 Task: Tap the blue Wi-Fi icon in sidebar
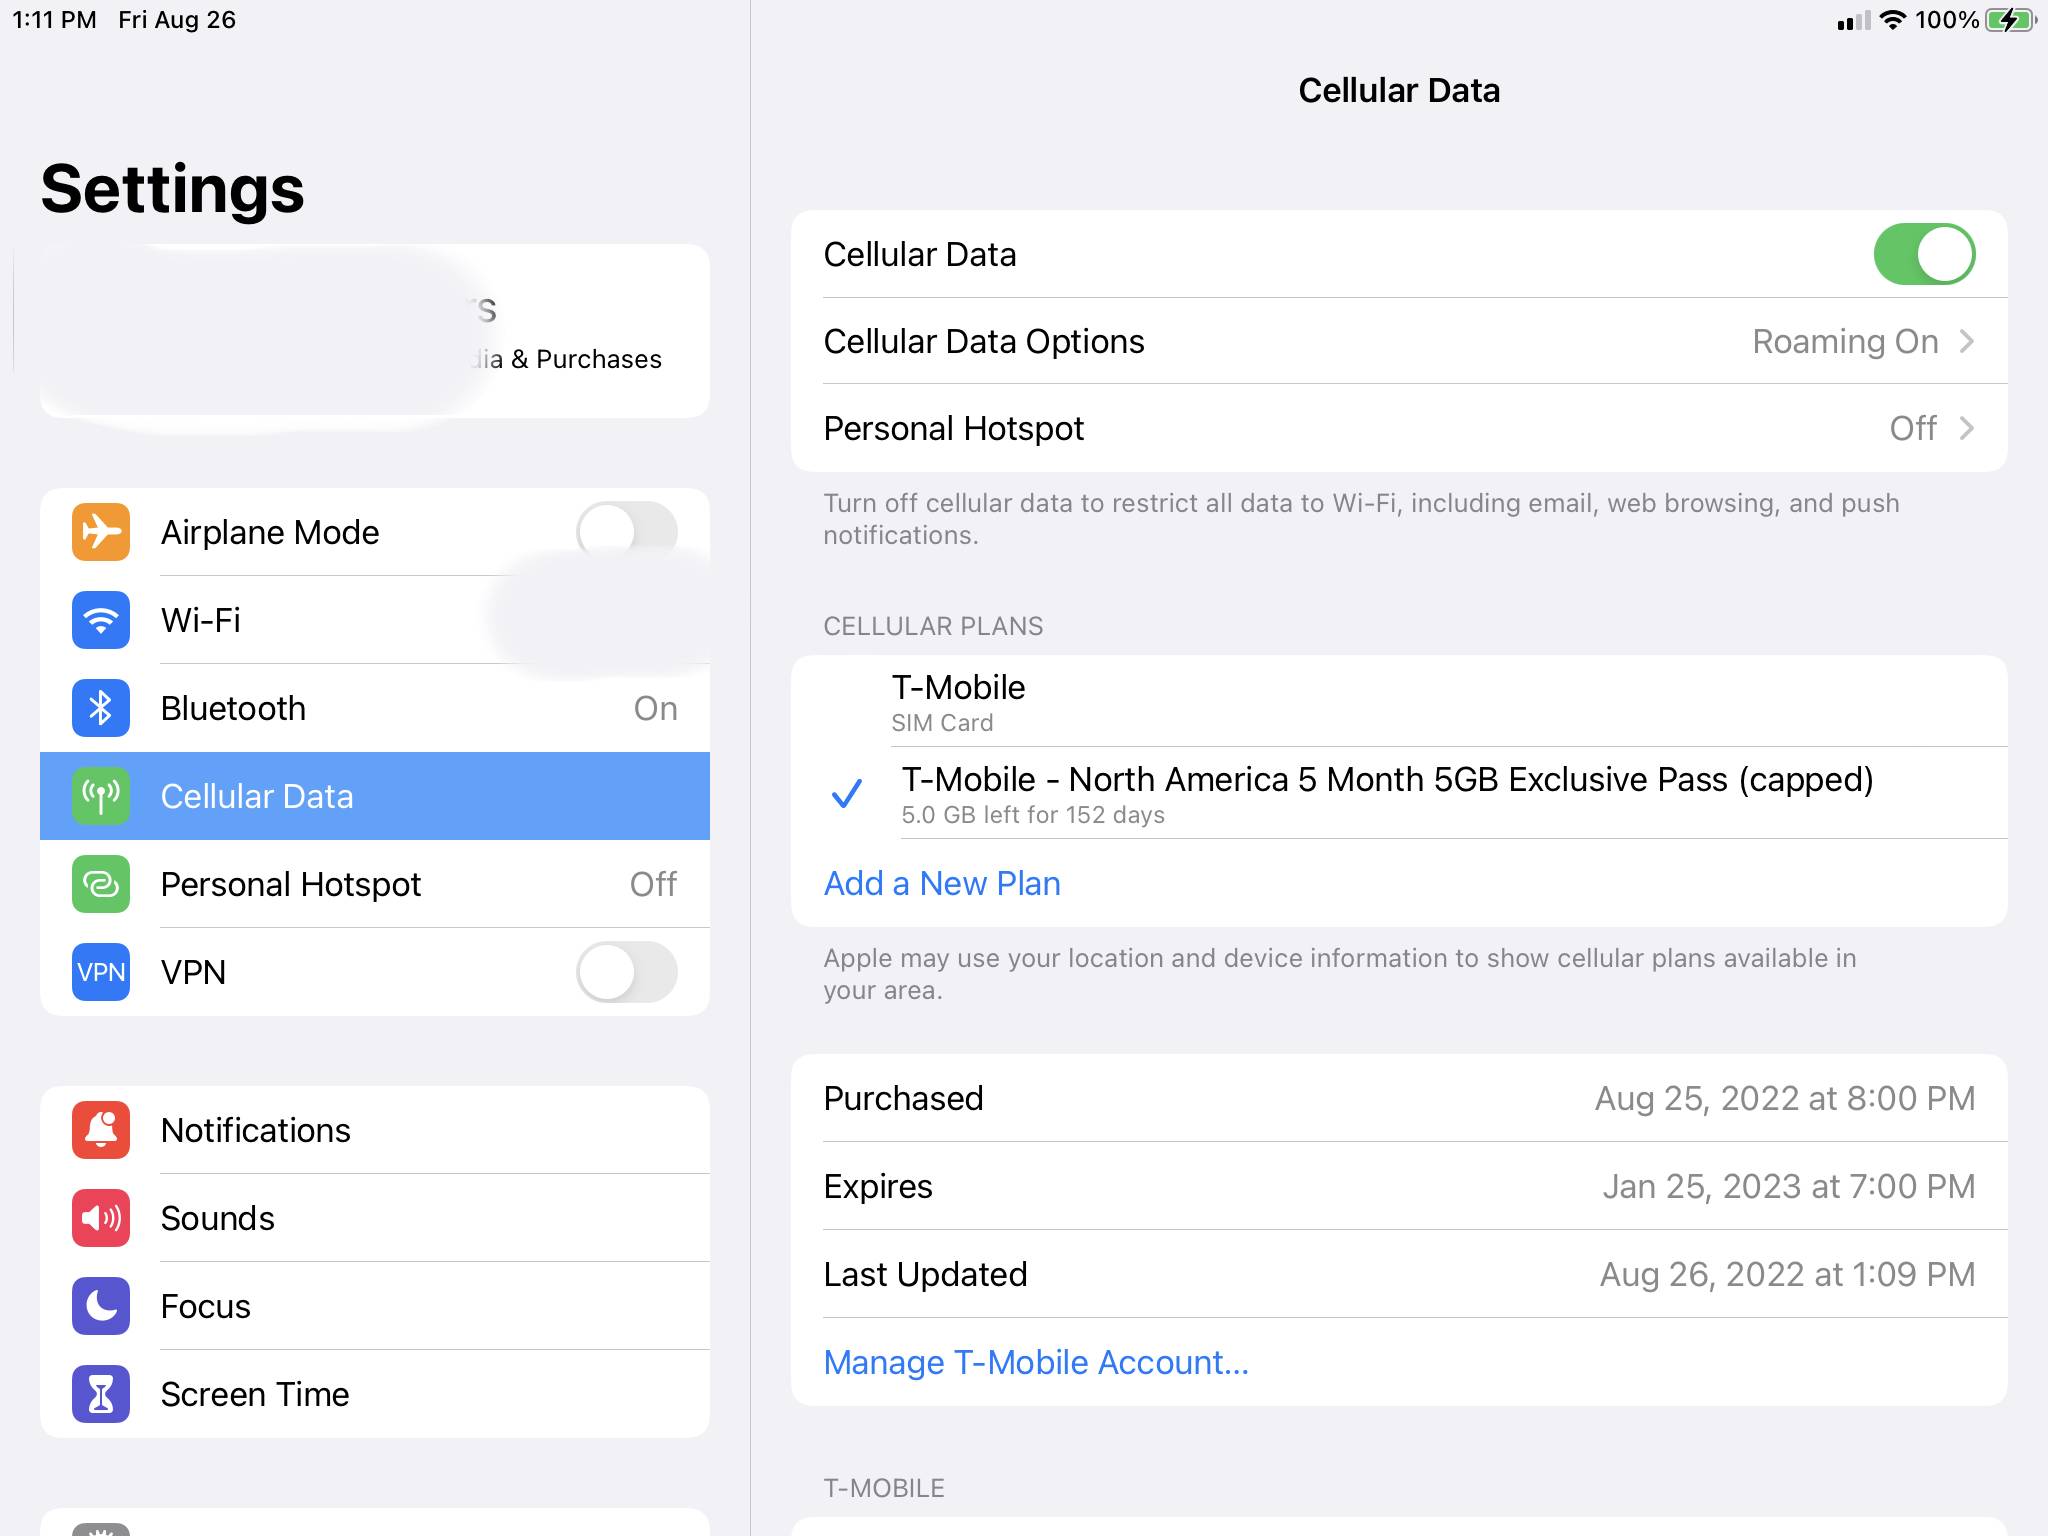101,620
